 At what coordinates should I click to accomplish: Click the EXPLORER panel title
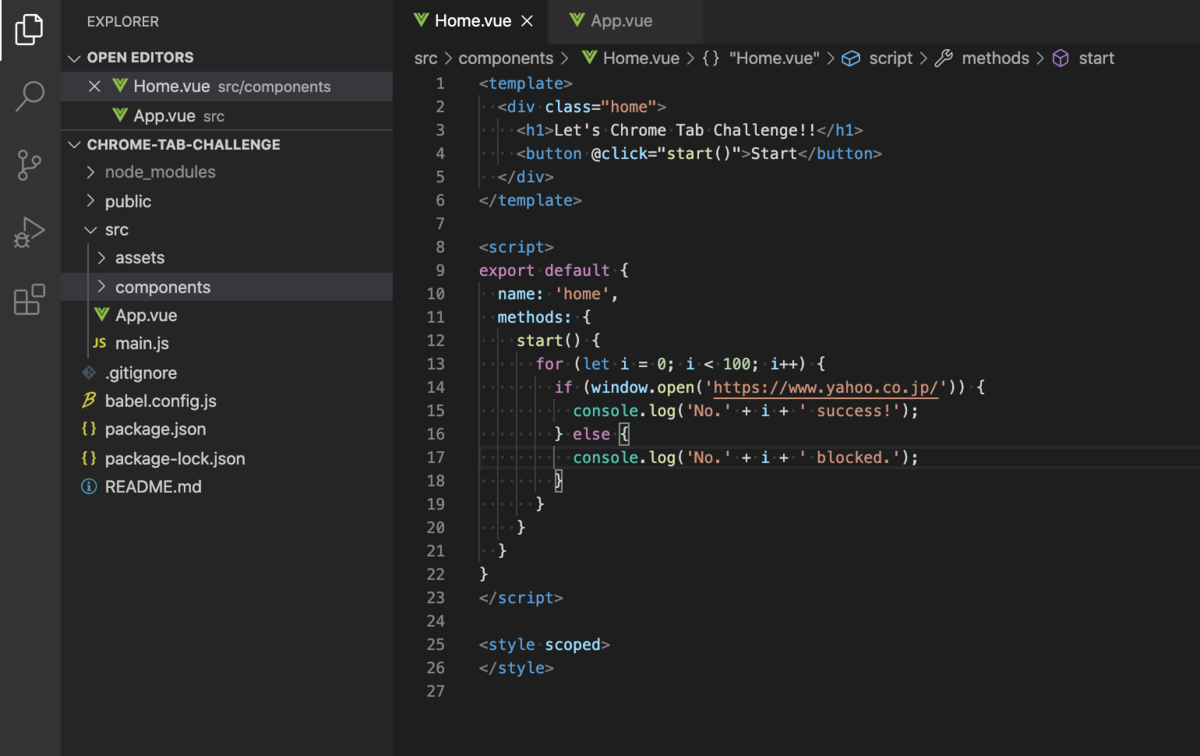pyautogui.click(x=123, y=21)
